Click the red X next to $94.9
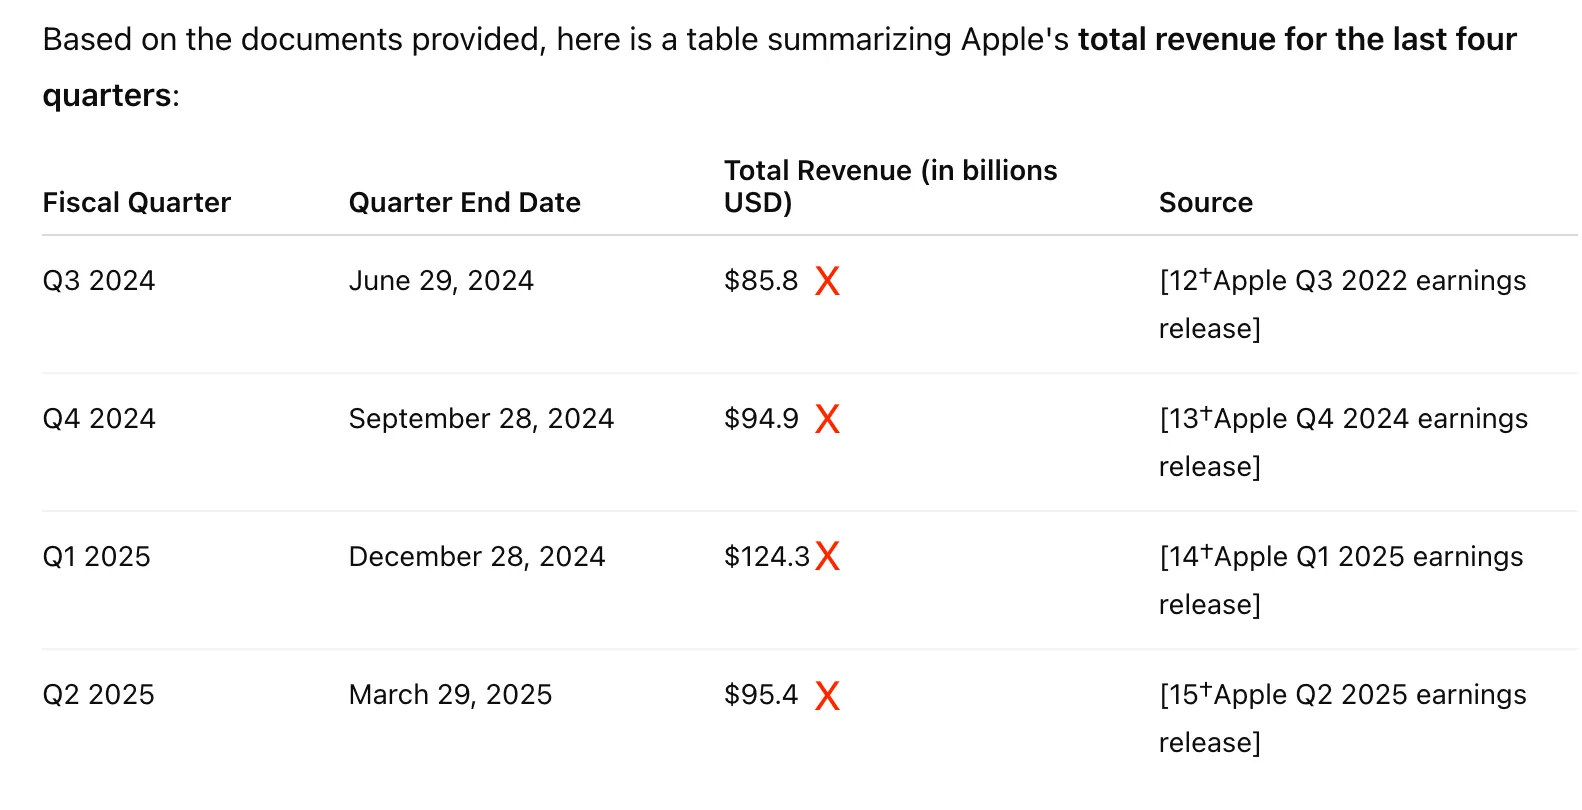 point(827,419)
